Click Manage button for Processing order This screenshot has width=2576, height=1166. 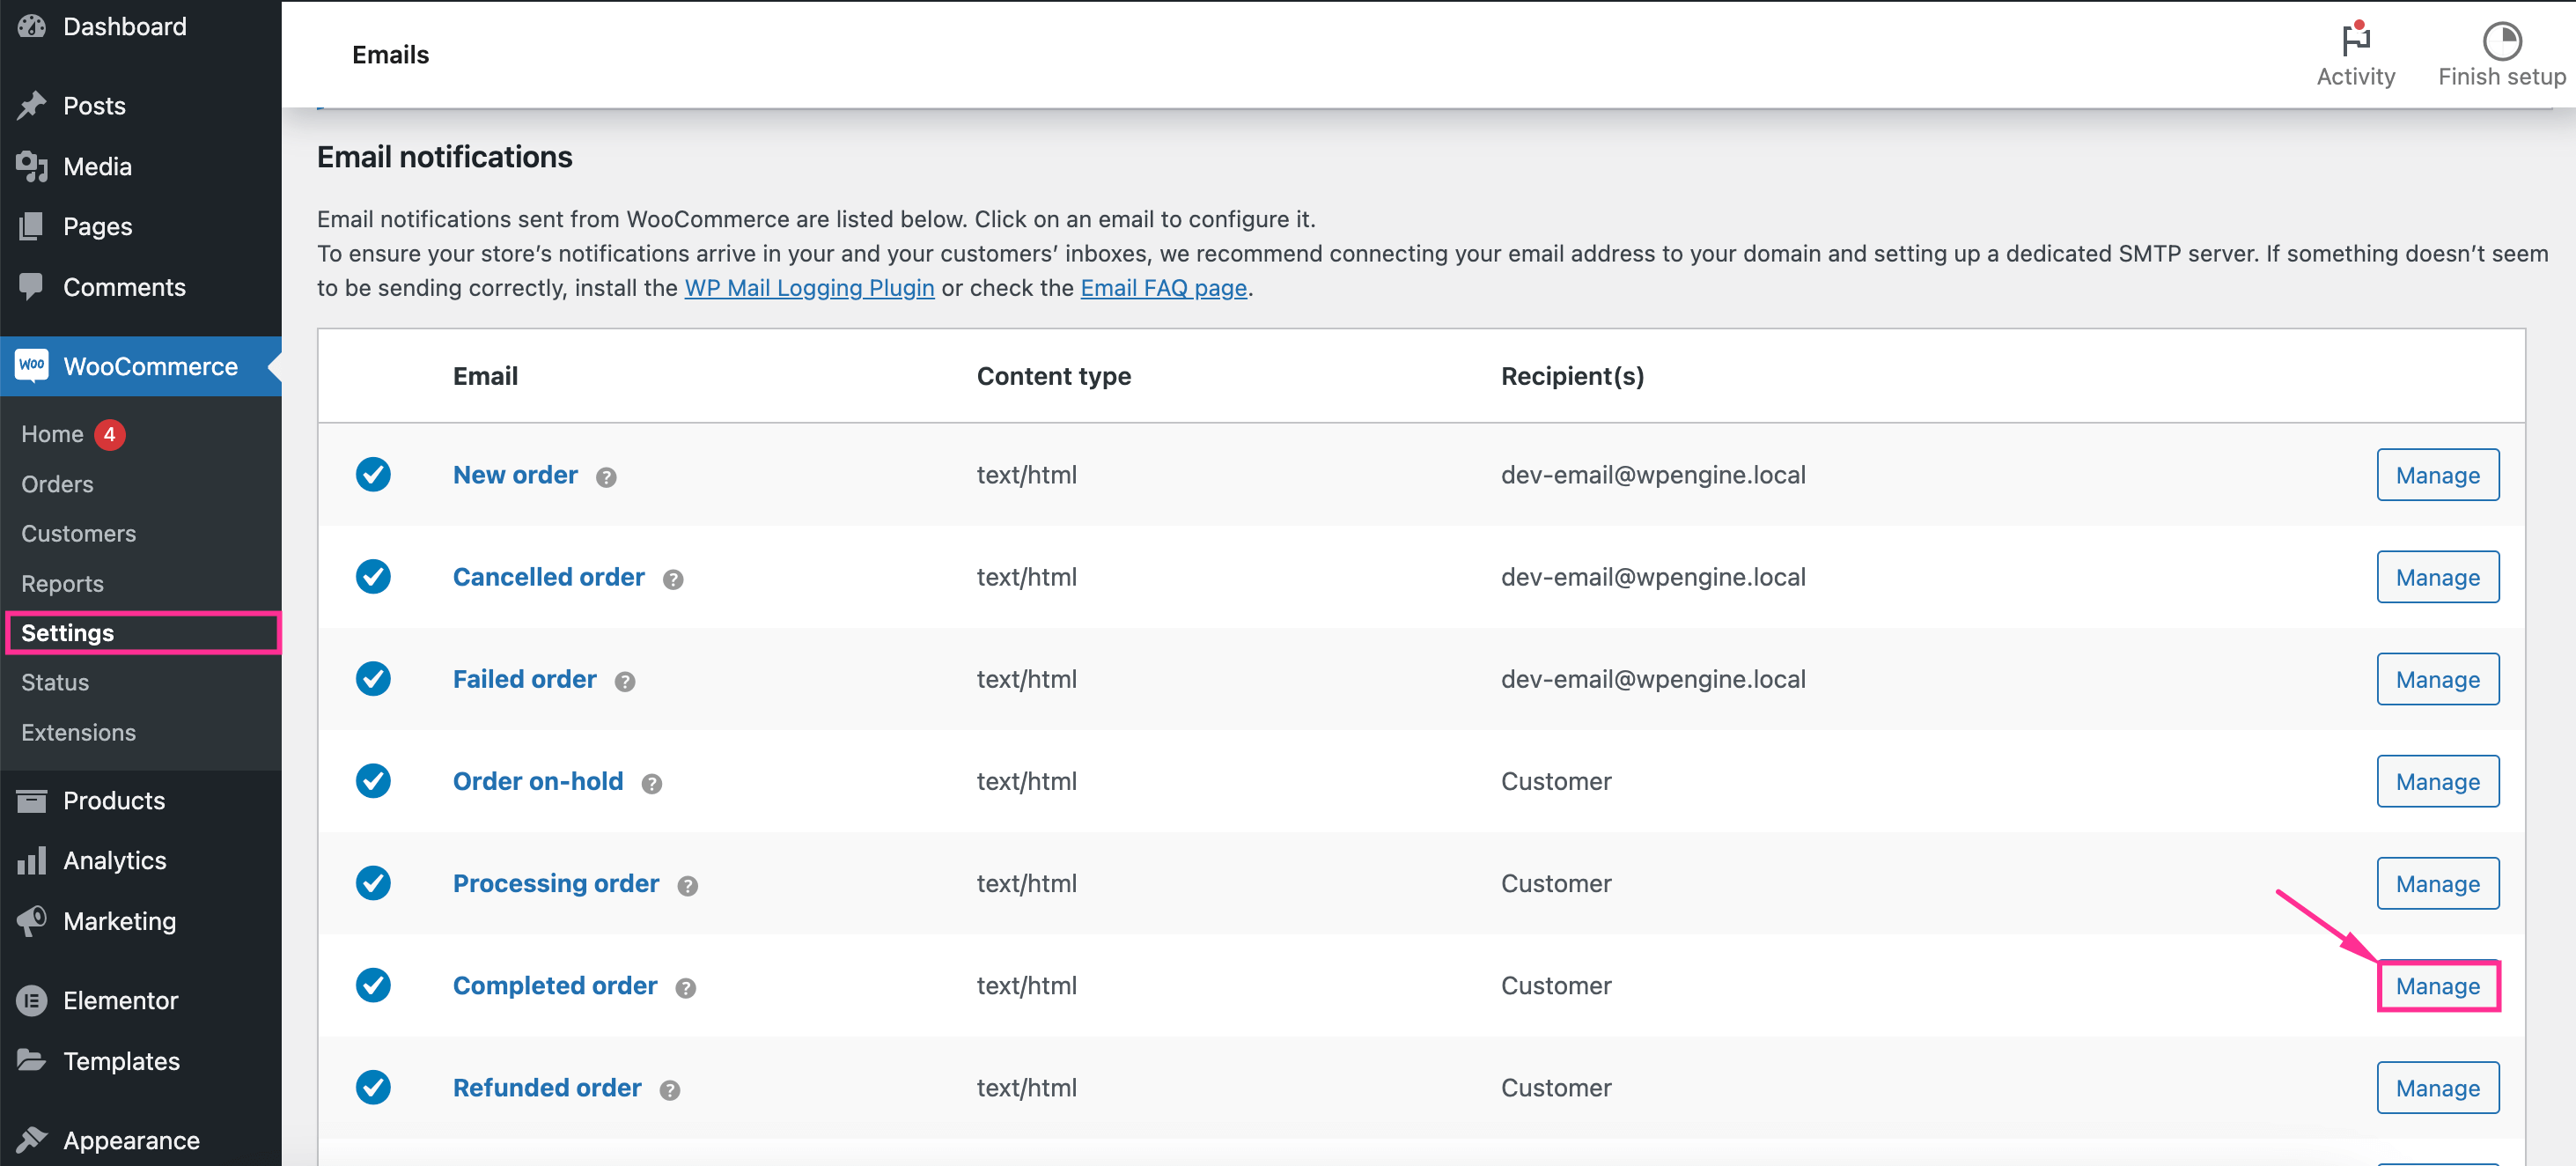point(2438,882)
